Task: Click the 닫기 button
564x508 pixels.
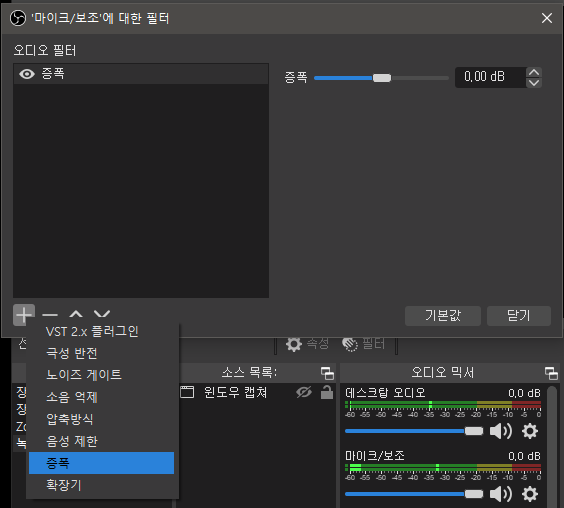Action: pyautogui.click(x=519, y=316)
